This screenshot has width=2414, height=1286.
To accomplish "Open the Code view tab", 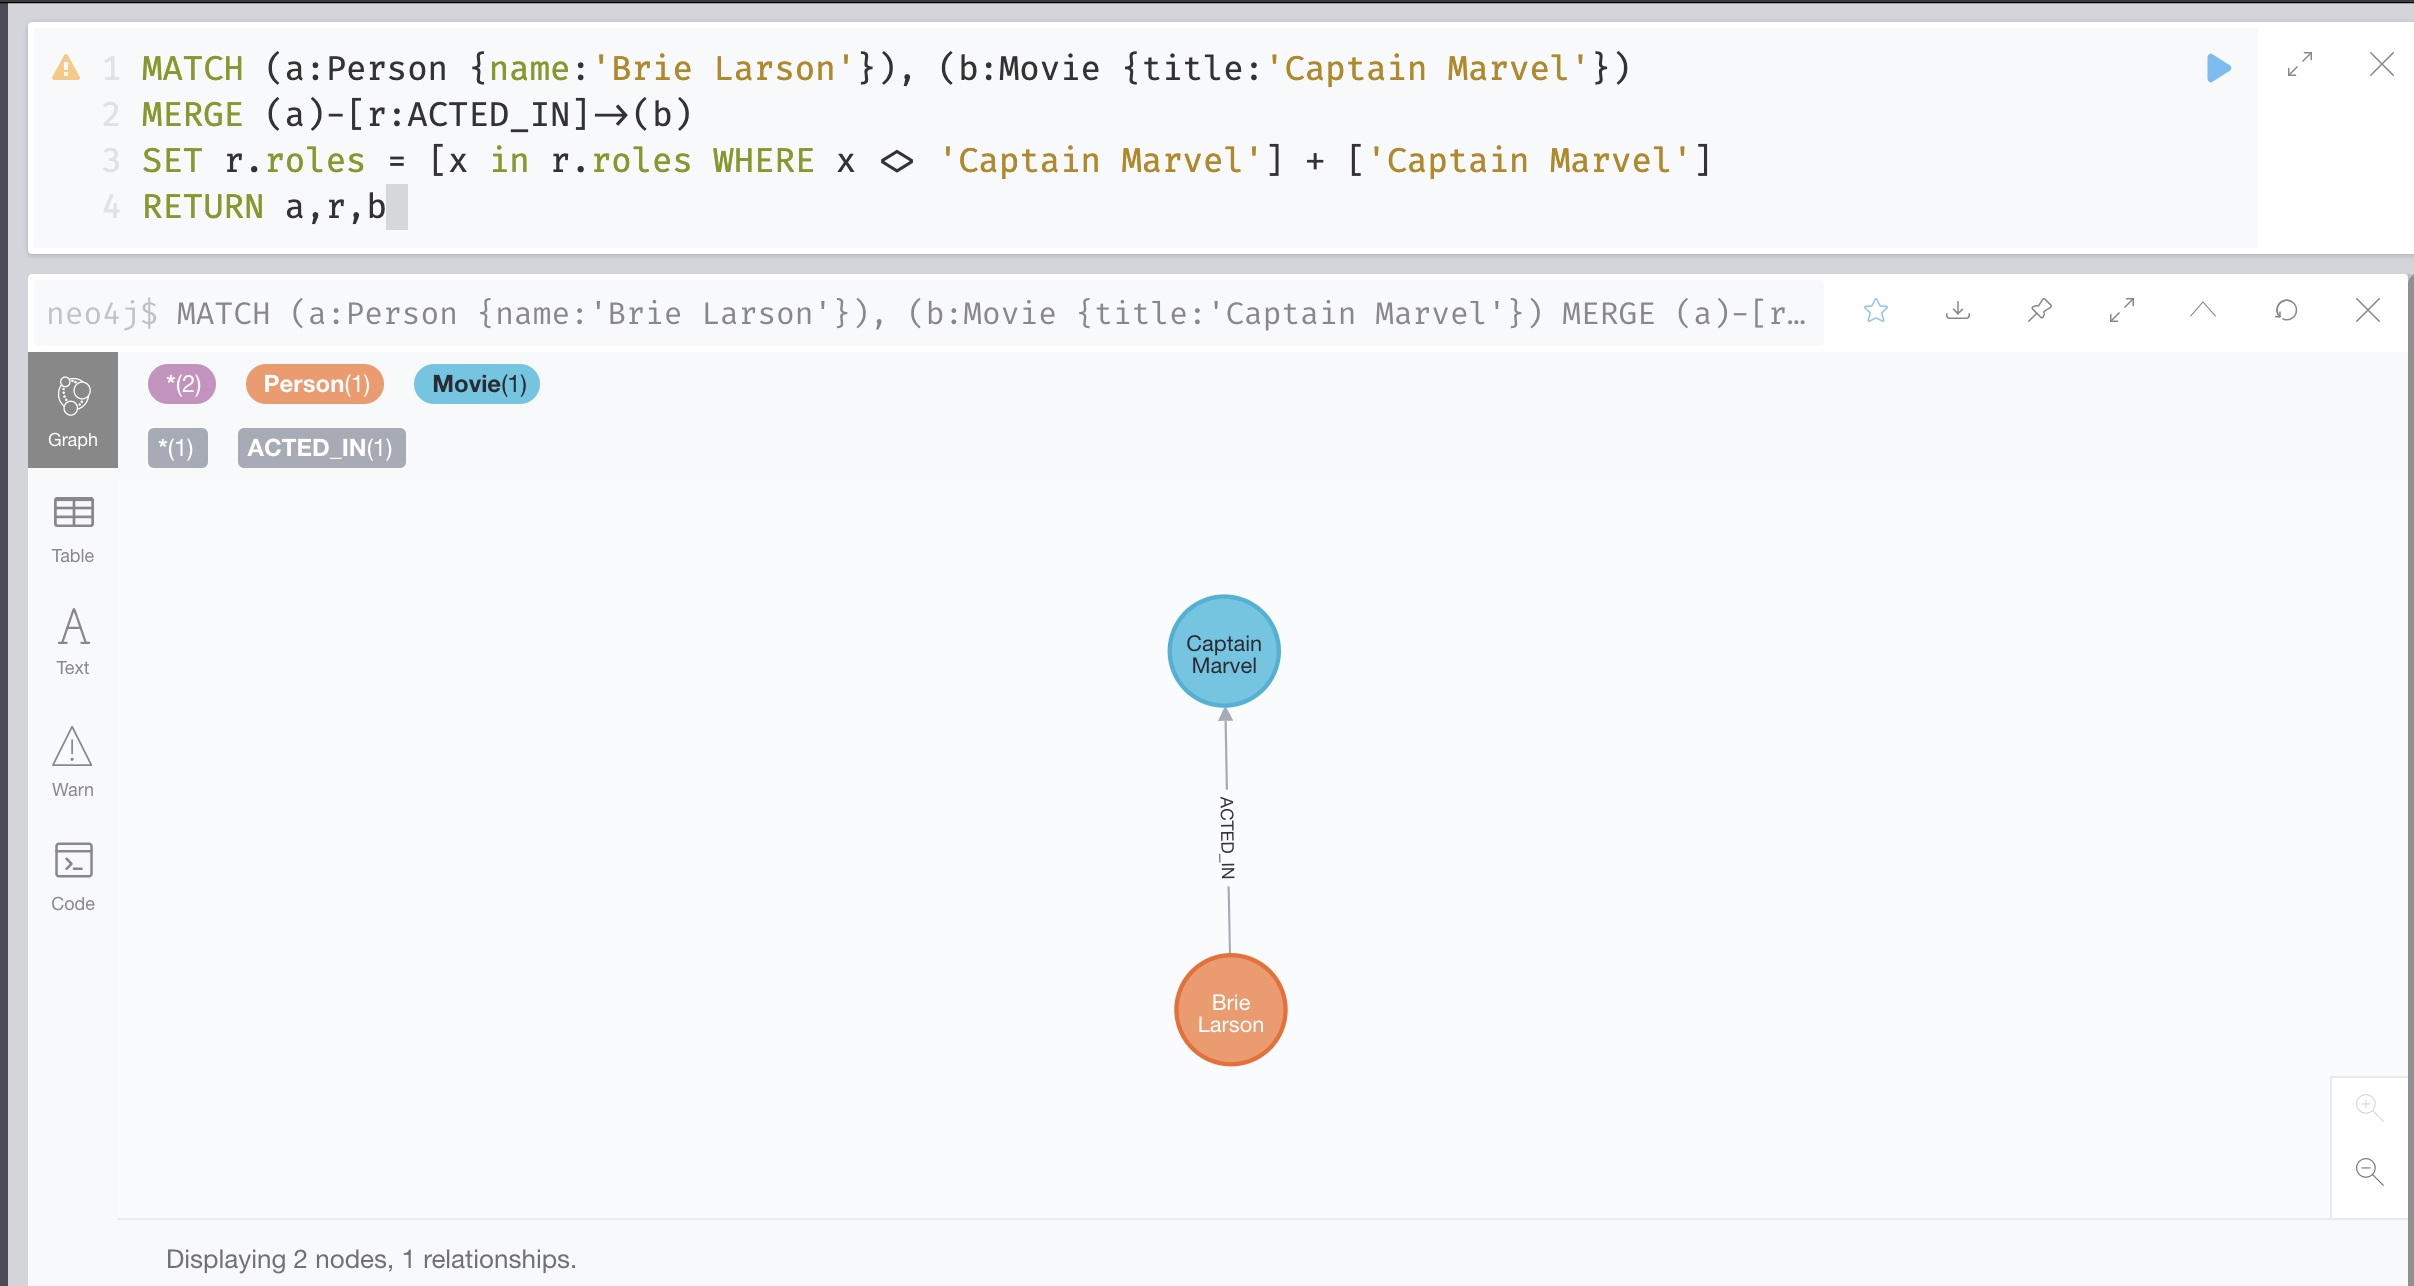I will 73,877.
